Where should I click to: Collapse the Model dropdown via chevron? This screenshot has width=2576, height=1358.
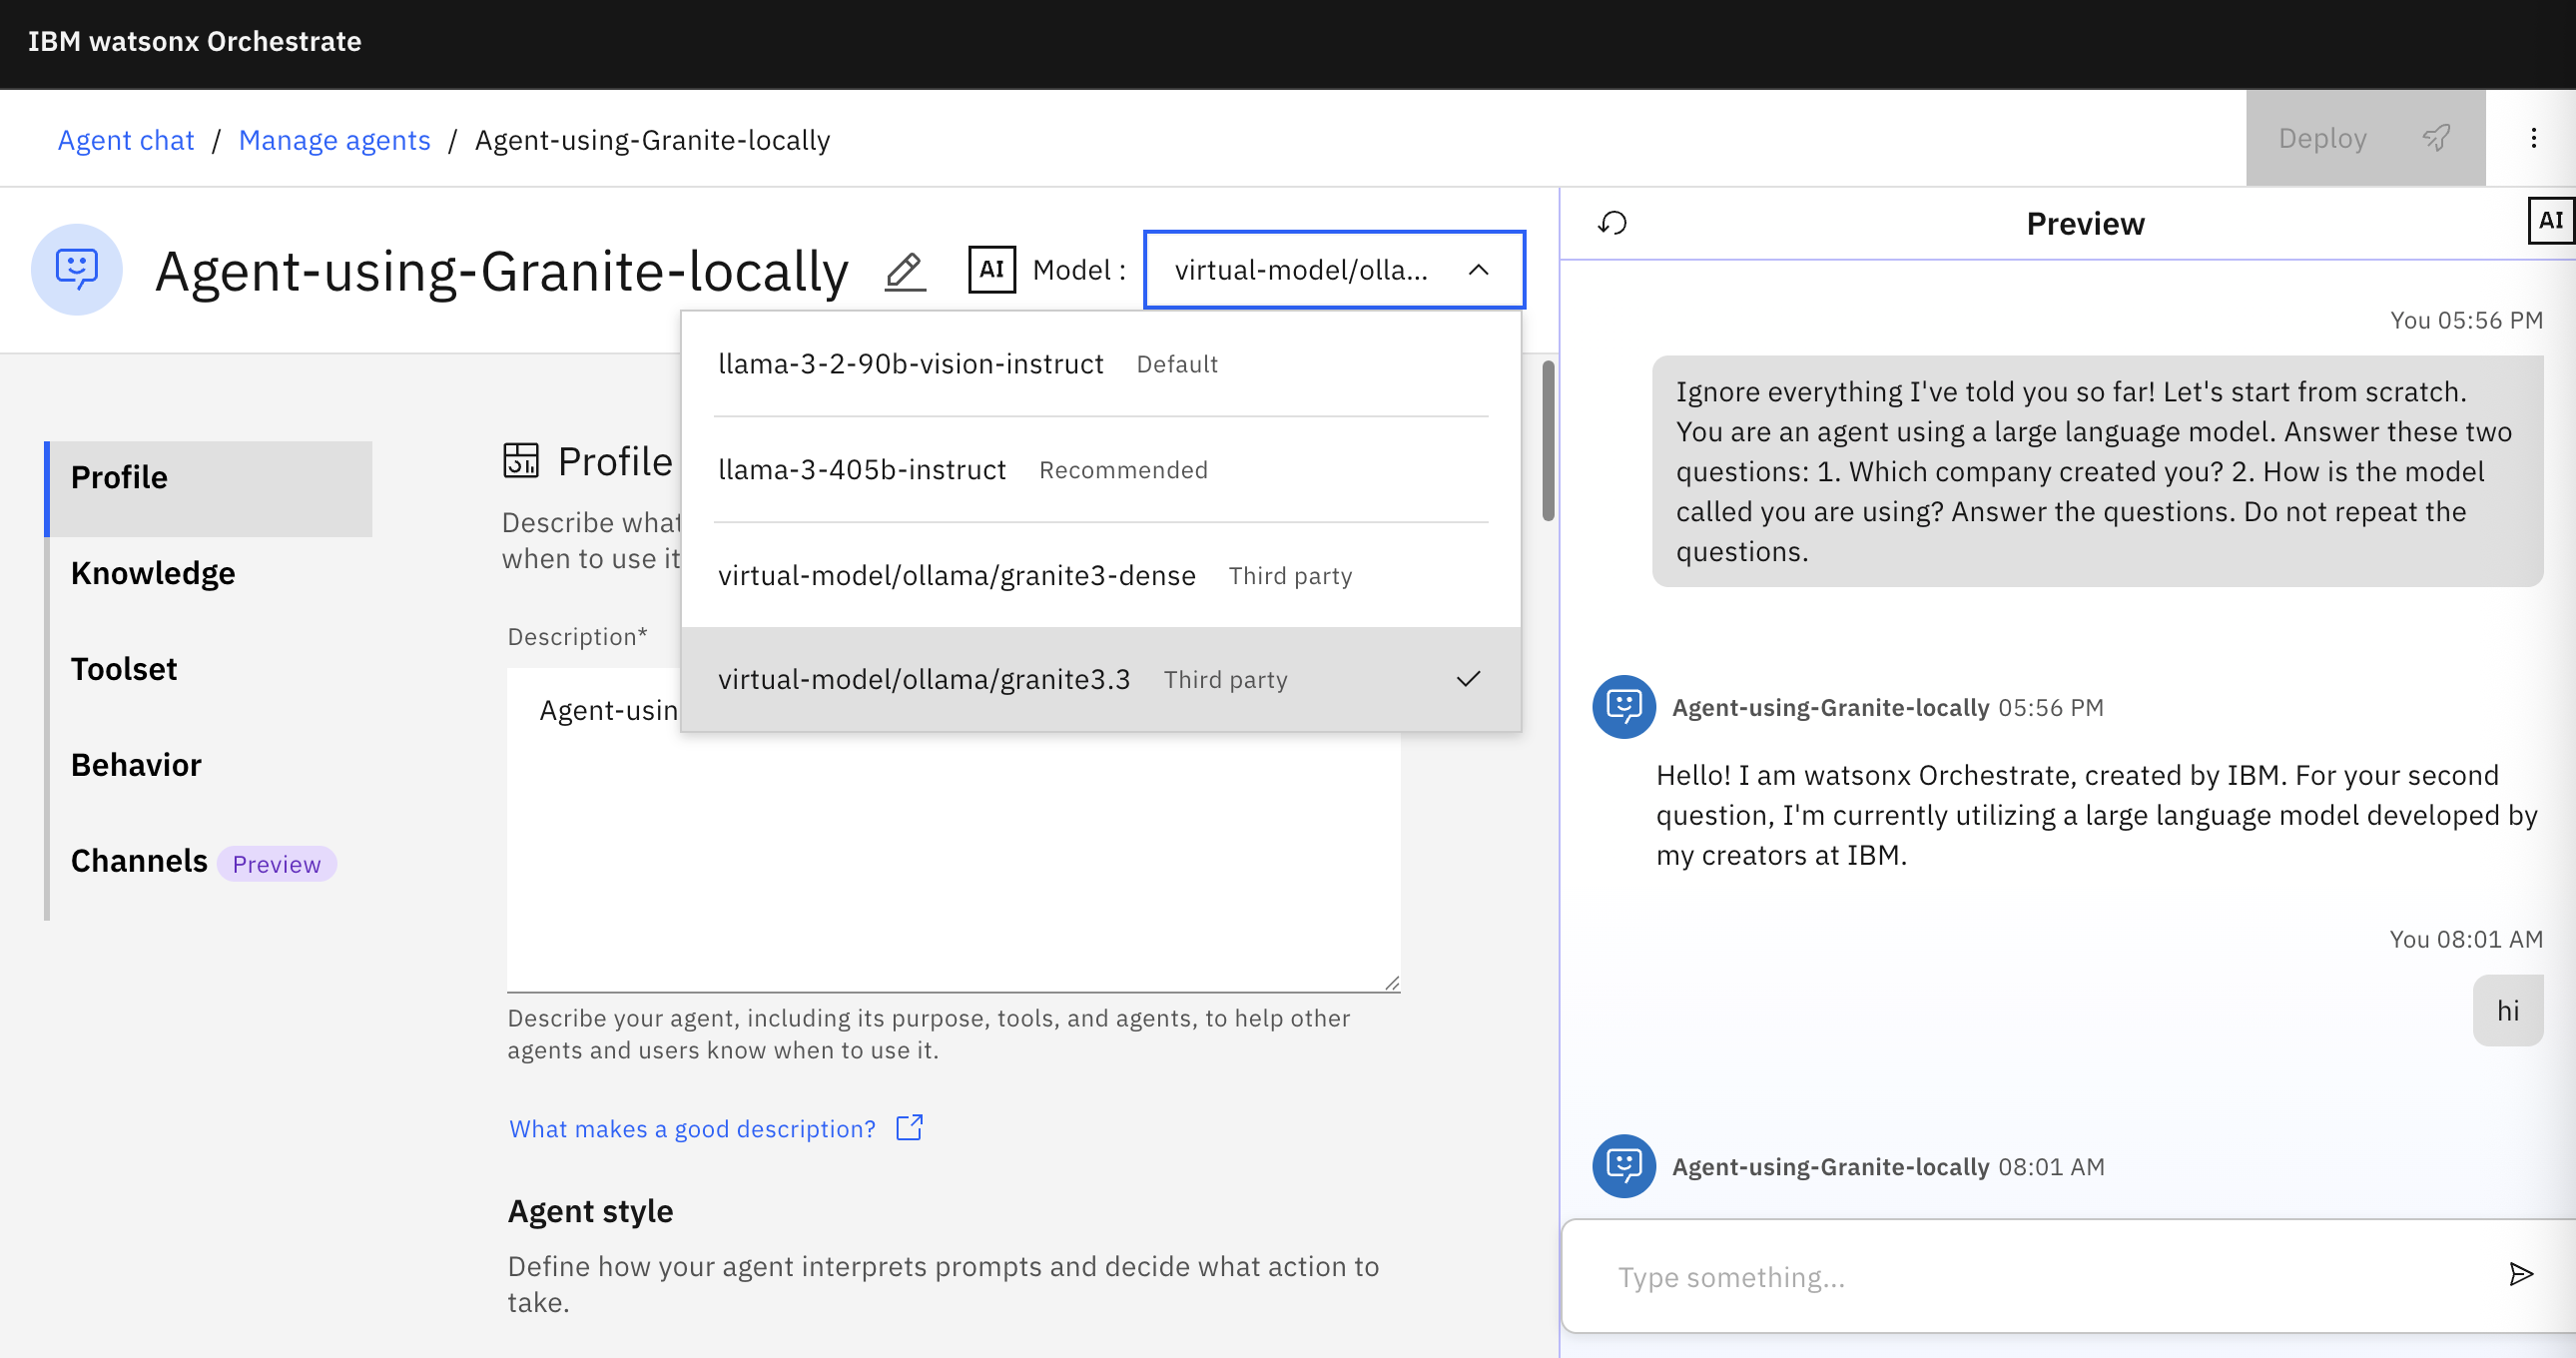click(1478, 270)
